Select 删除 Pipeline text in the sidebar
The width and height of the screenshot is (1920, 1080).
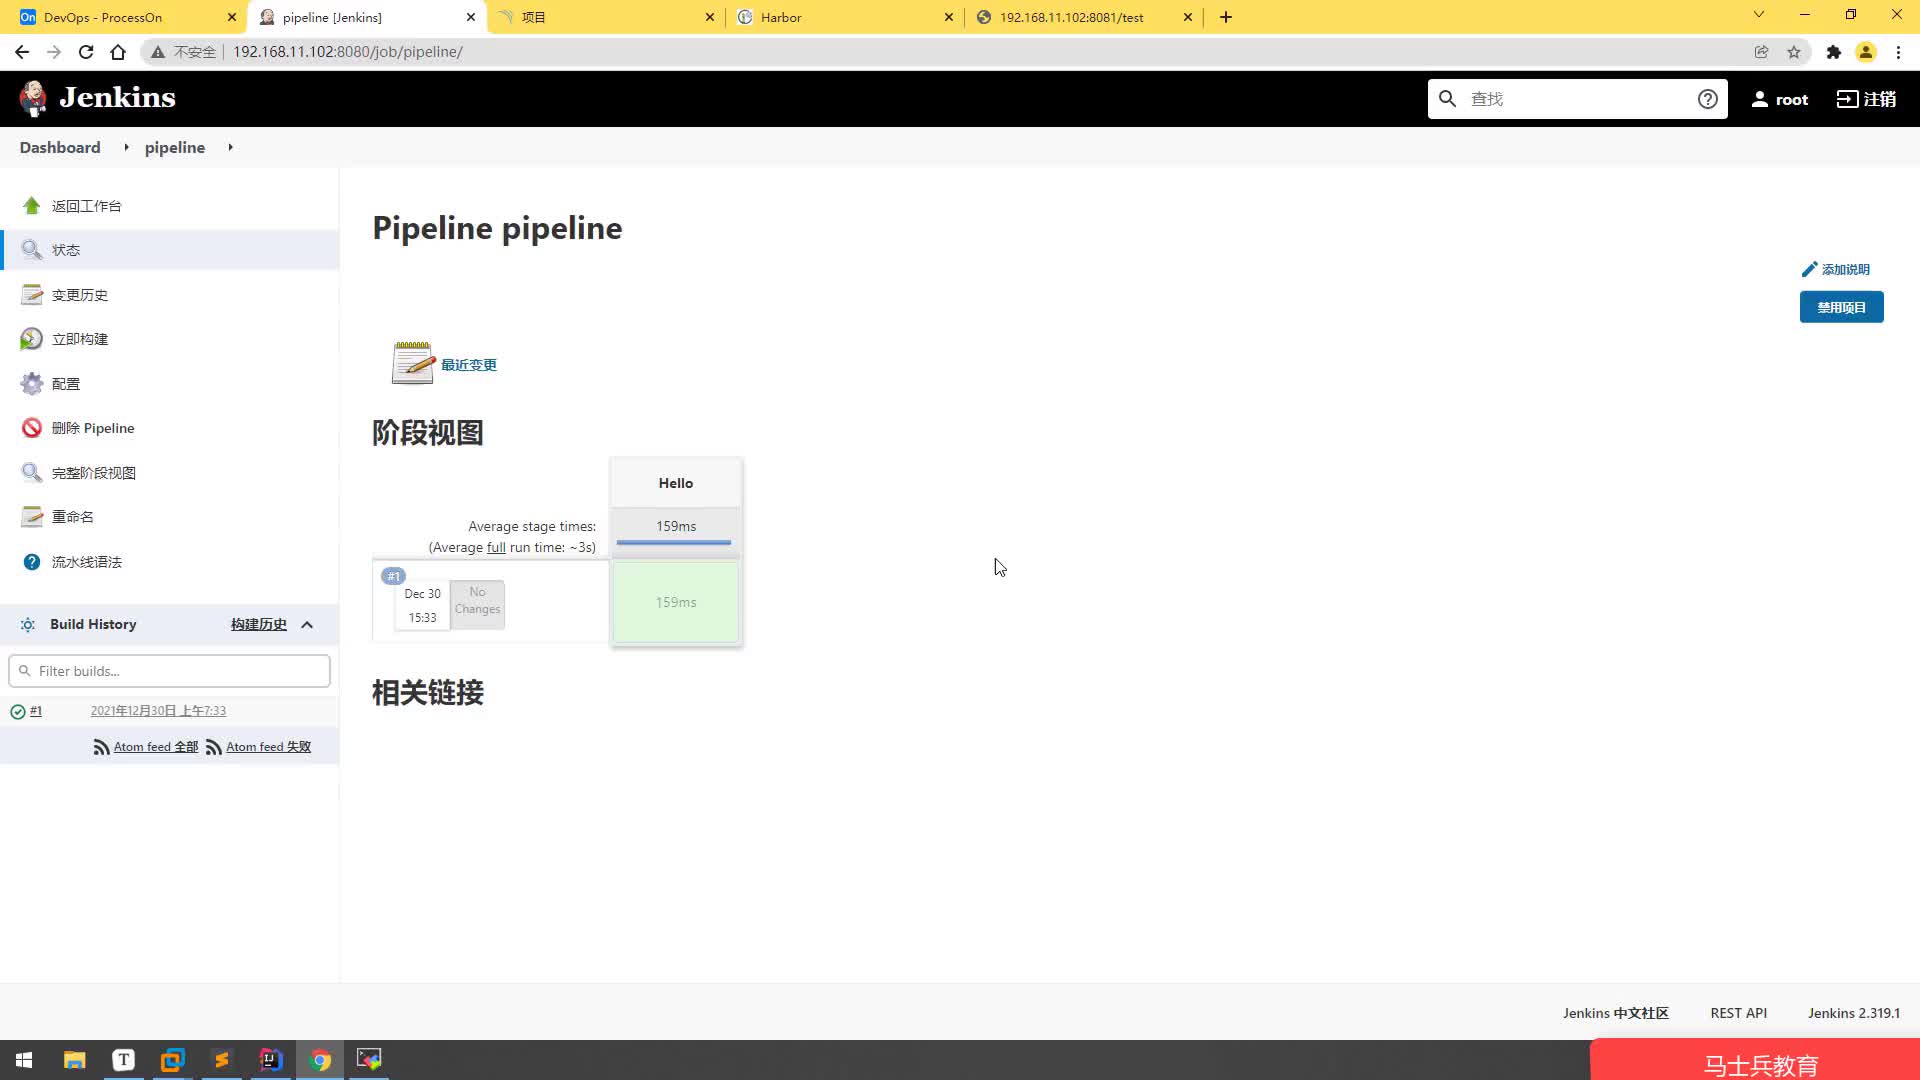click(93, 428)
